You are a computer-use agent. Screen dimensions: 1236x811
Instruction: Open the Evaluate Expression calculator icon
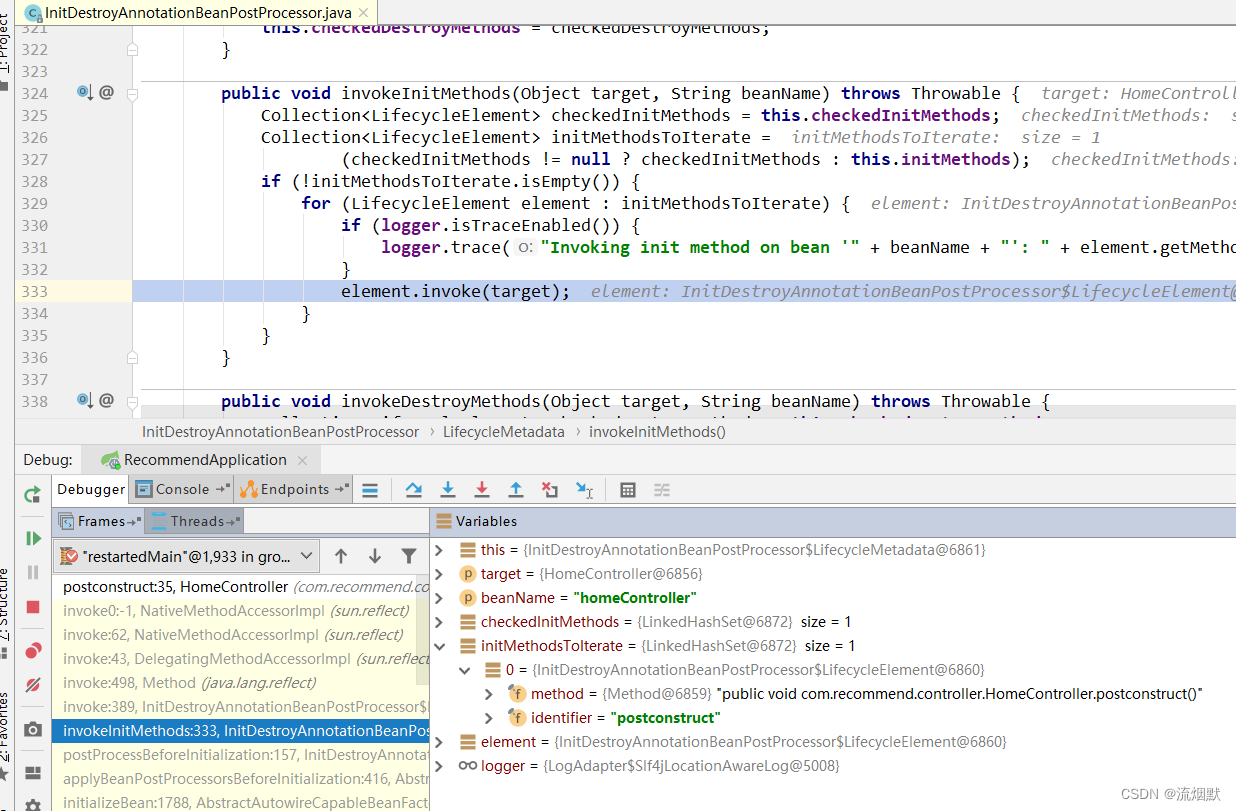click(628, 490)
